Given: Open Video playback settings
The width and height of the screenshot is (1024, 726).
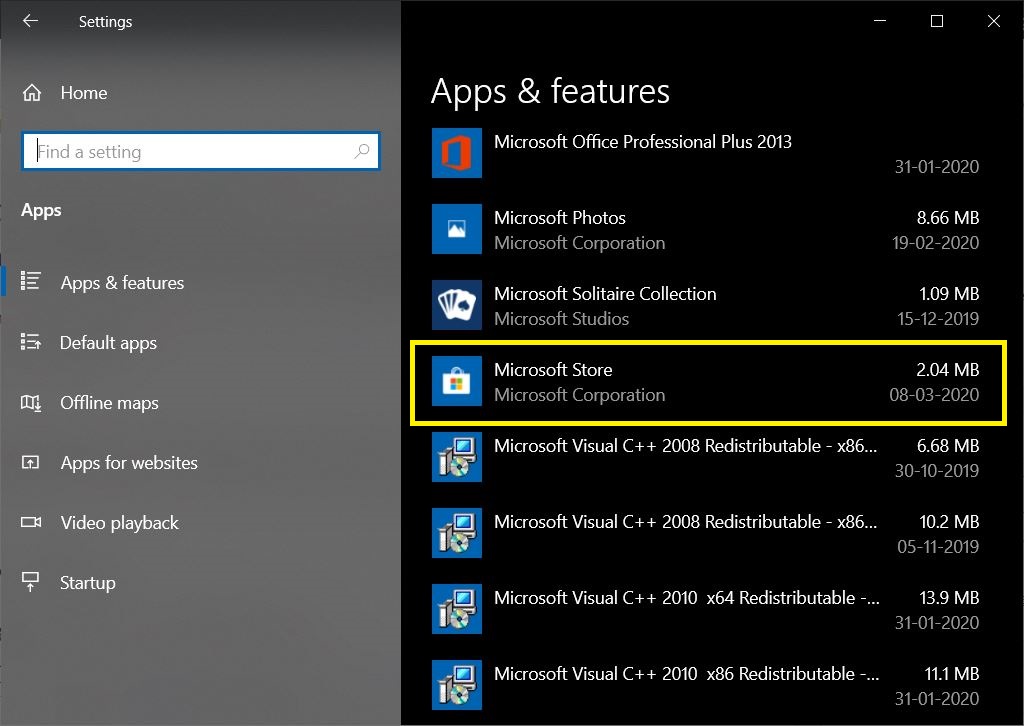Looking at the screenshot, I should pyautogui.click(x=120, y=523).
